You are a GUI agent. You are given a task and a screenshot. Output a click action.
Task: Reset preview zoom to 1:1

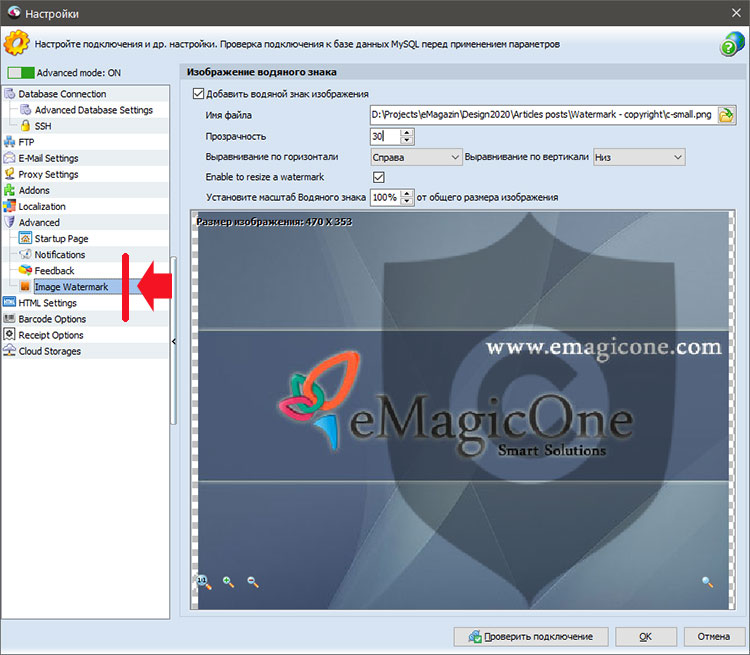[x=204, y=582]
